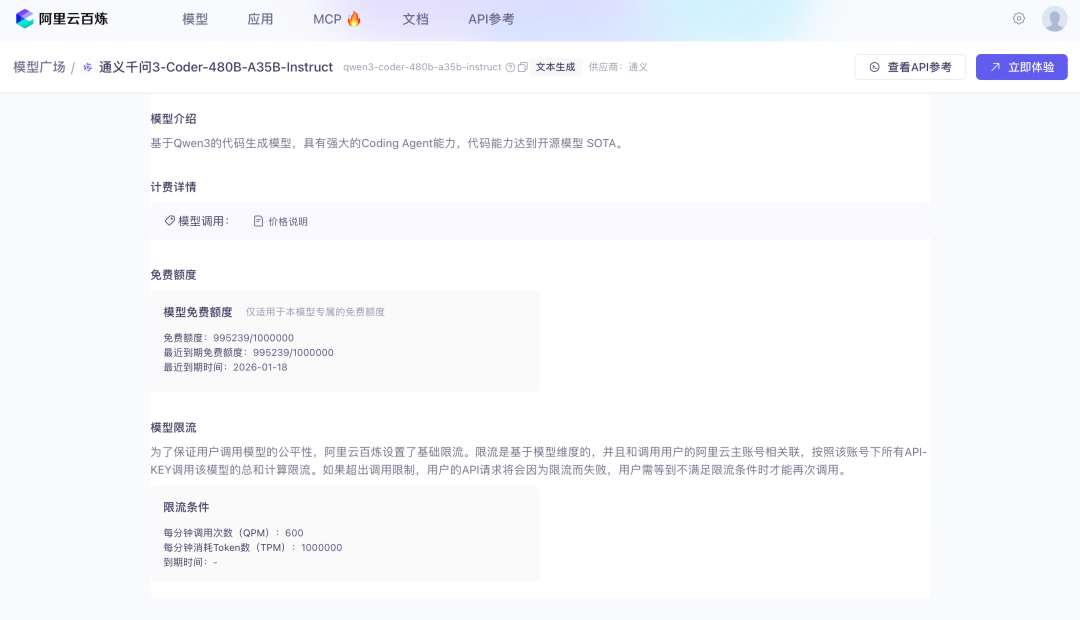Go back to 模型广场 breadcrumb
This screenshot has height=620, width=1080.
click(39, 67)
